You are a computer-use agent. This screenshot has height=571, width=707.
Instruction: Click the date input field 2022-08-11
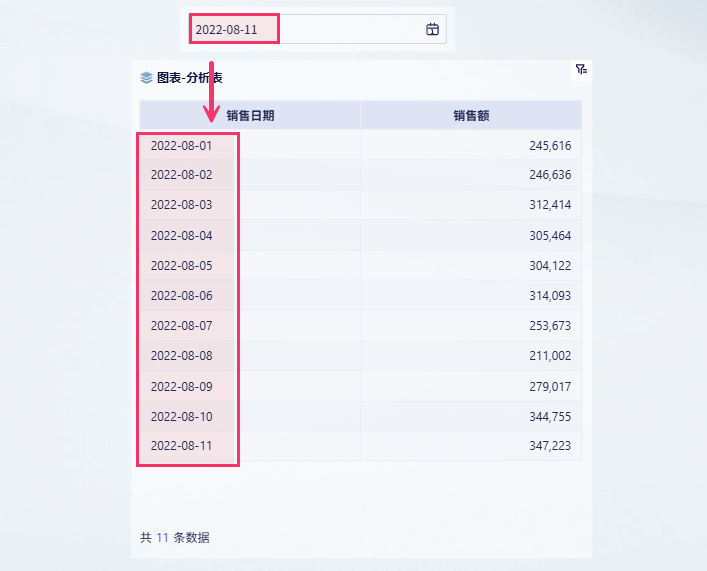[300, 29]
